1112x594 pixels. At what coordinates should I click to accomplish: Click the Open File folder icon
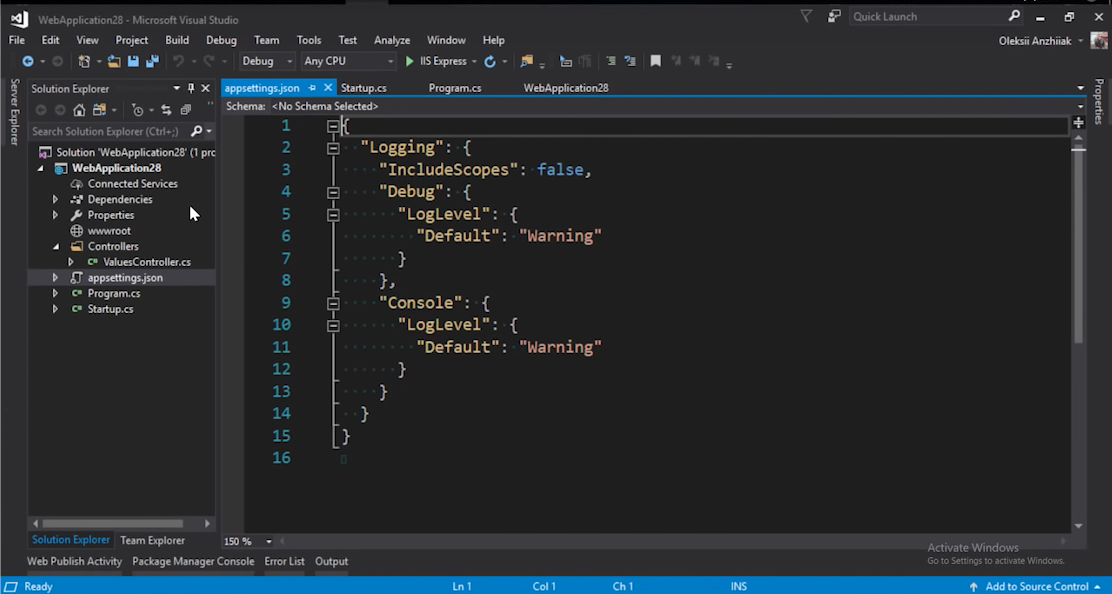(x=113, y=62)
